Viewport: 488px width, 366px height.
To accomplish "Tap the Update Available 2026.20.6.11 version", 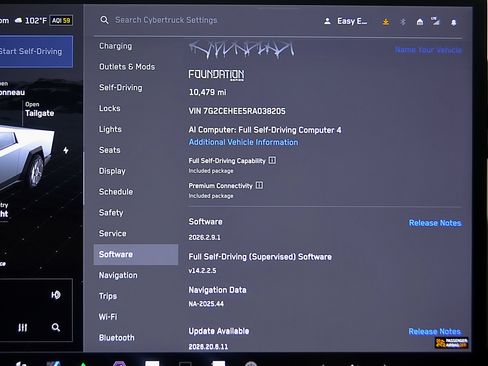I will [208, 347].
